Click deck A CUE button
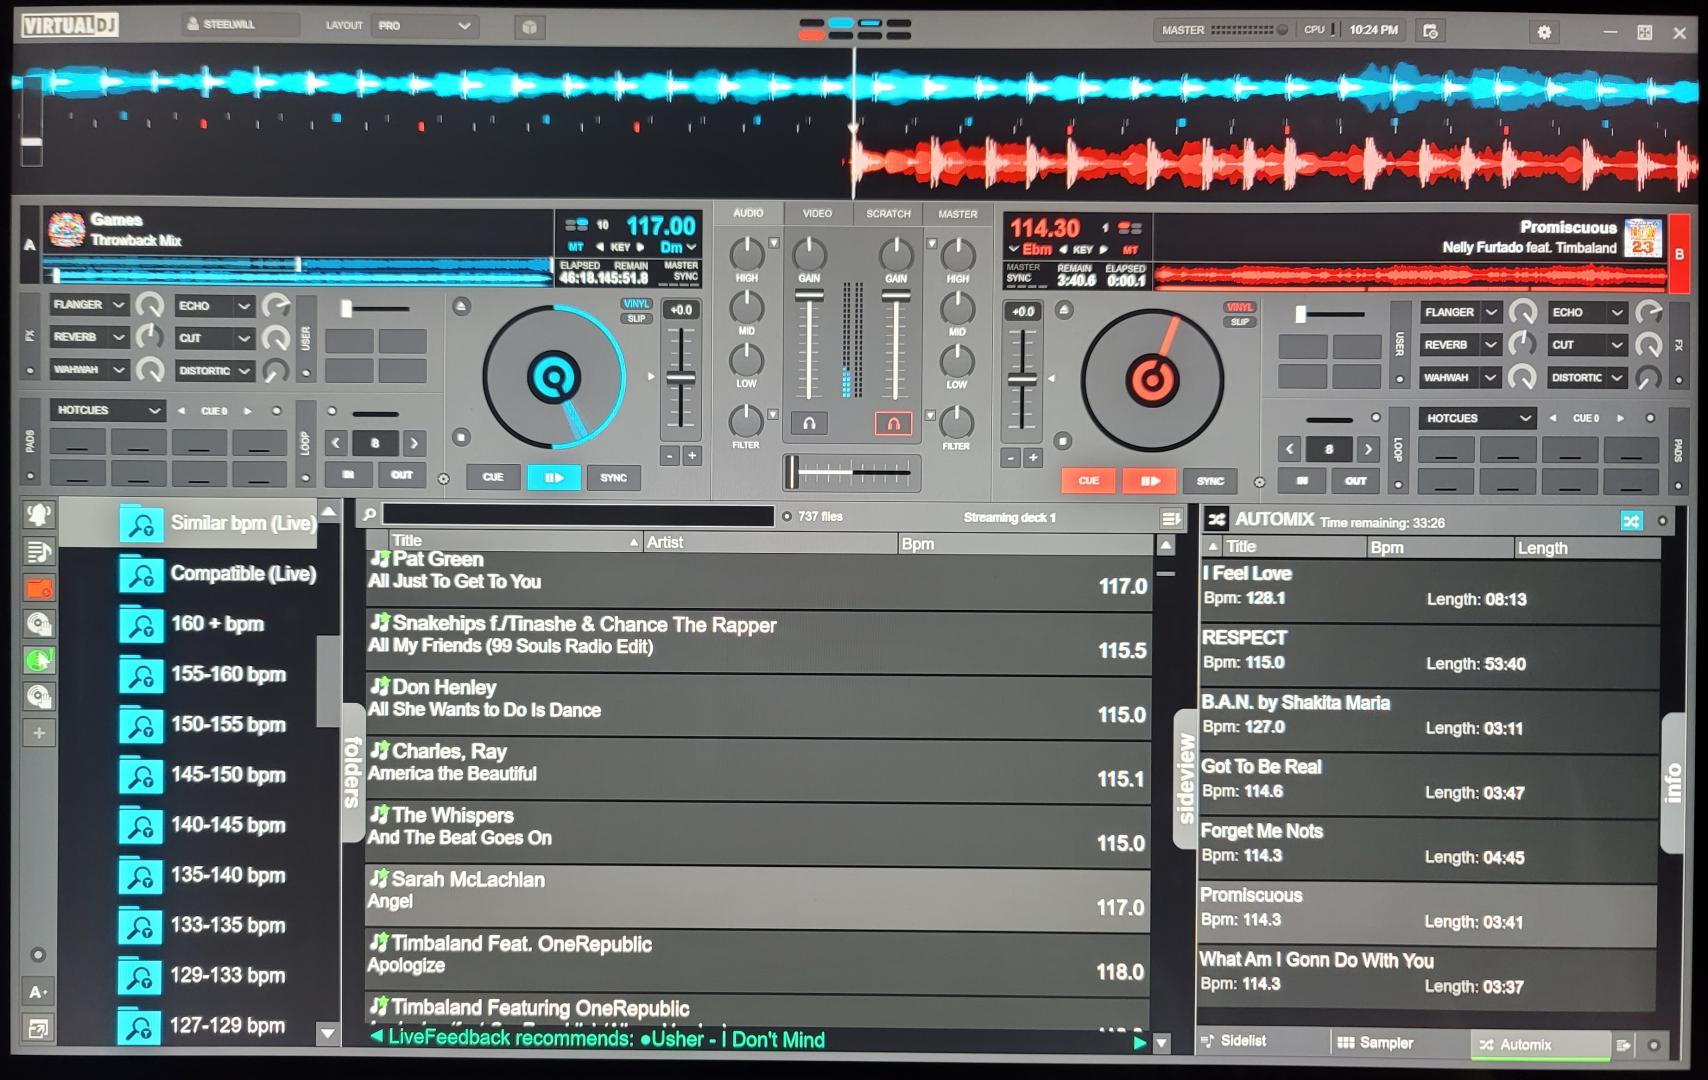Screen dimensions: 1708x1080 [x=493, y=477]
